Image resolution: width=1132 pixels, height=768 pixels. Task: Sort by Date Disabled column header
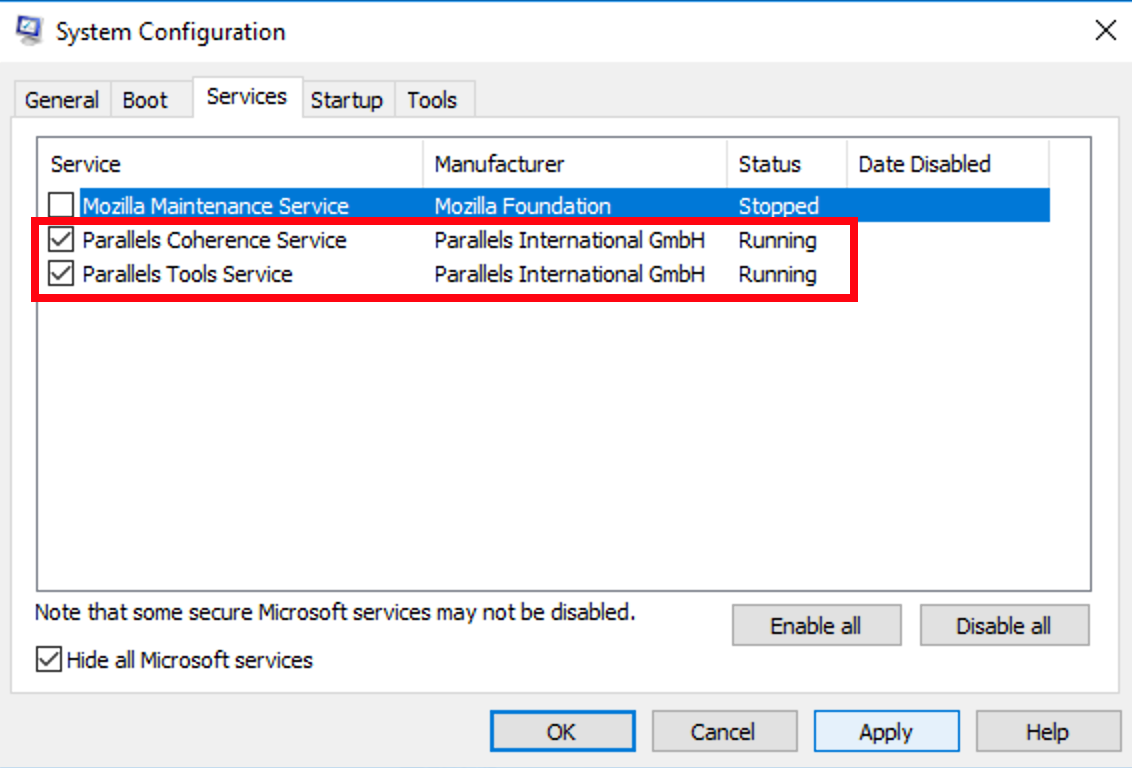click(x=946, y=164)
